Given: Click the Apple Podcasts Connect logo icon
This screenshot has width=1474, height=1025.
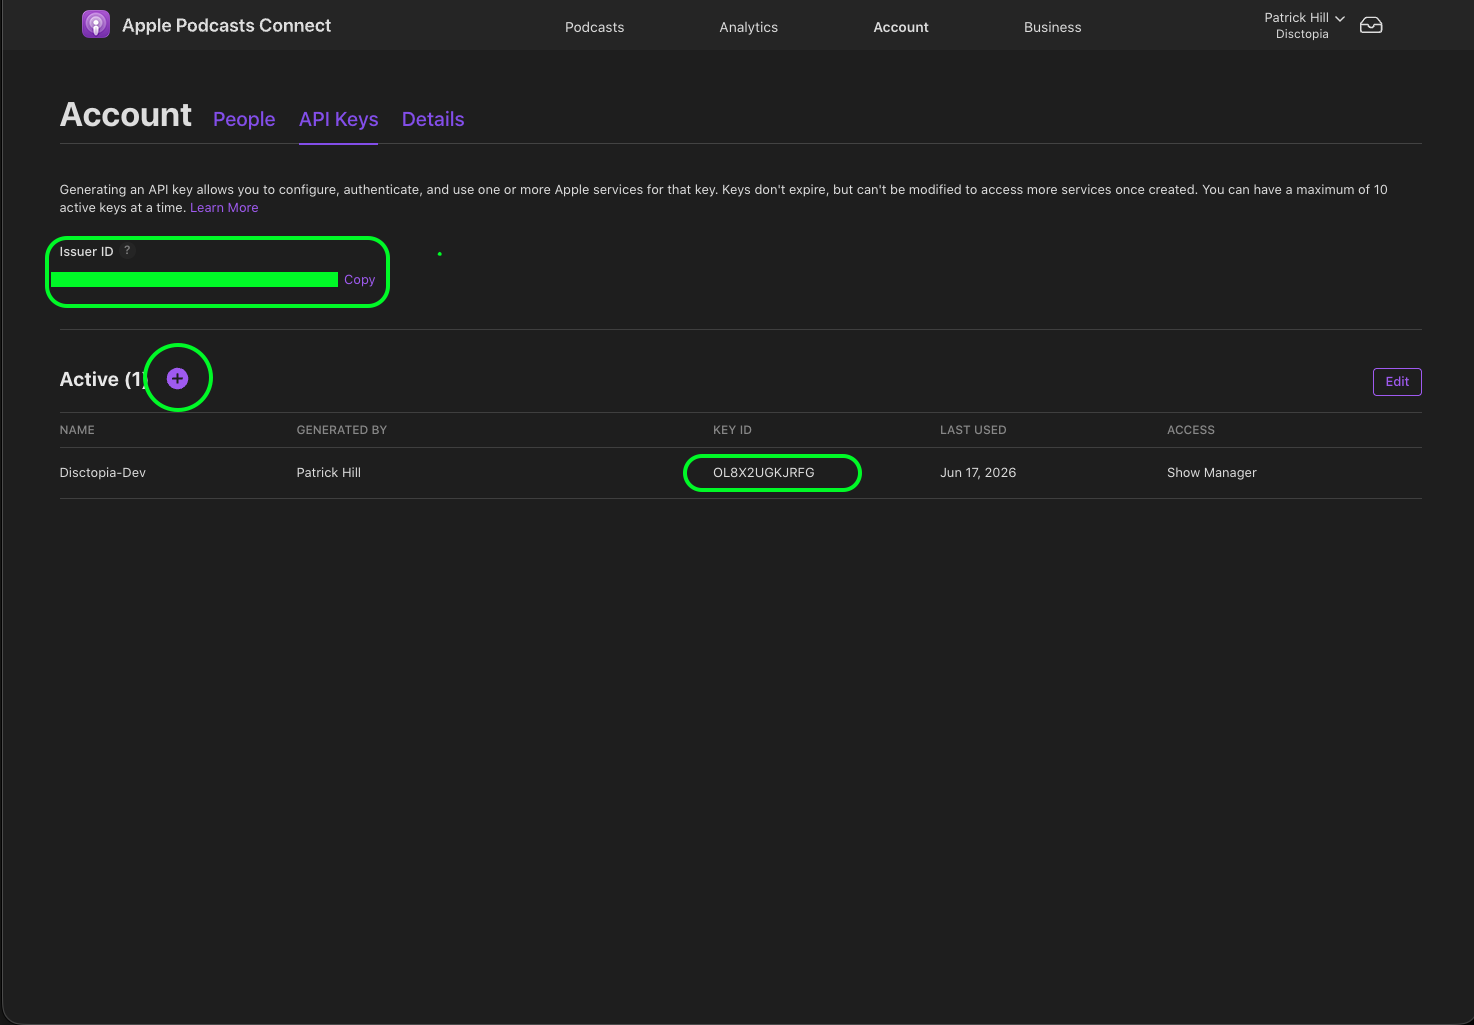Looking at the screenshot, I should pyautogui.click(x=96, y=25).
